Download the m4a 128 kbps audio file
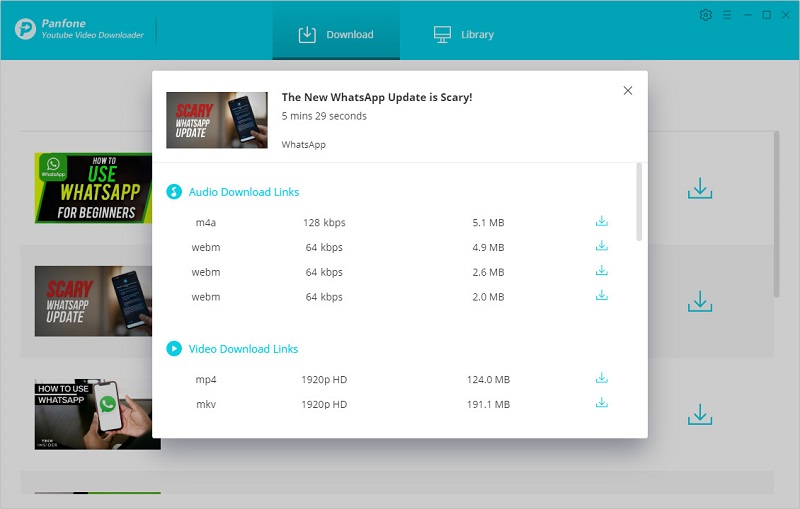The width and height of the screenshot is (800, 509). point(602,221)
